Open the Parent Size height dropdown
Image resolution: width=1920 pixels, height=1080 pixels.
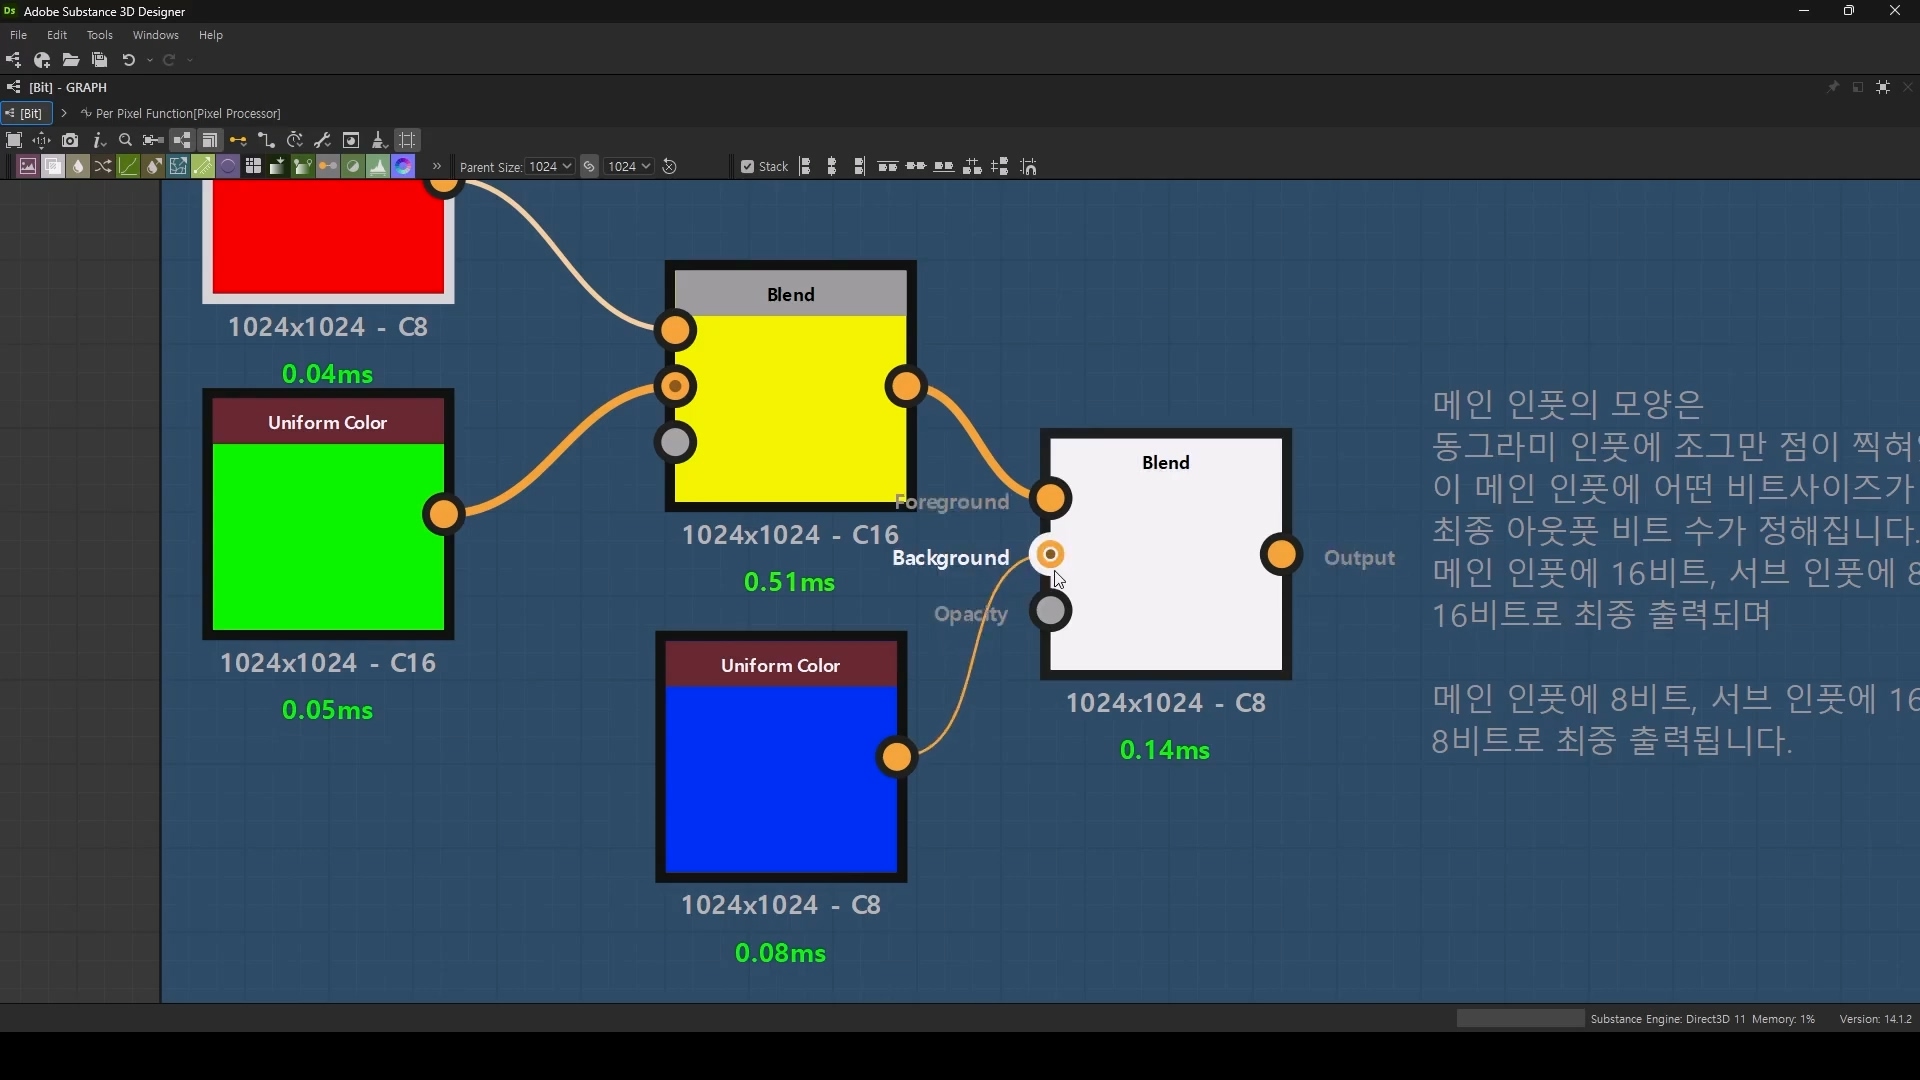coord(629,167)
